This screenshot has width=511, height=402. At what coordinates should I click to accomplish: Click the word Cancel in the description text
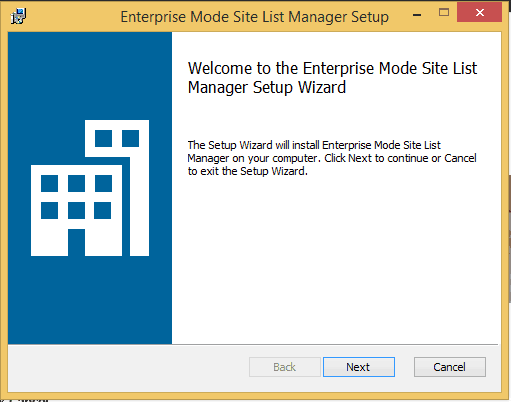click(460, 158)
